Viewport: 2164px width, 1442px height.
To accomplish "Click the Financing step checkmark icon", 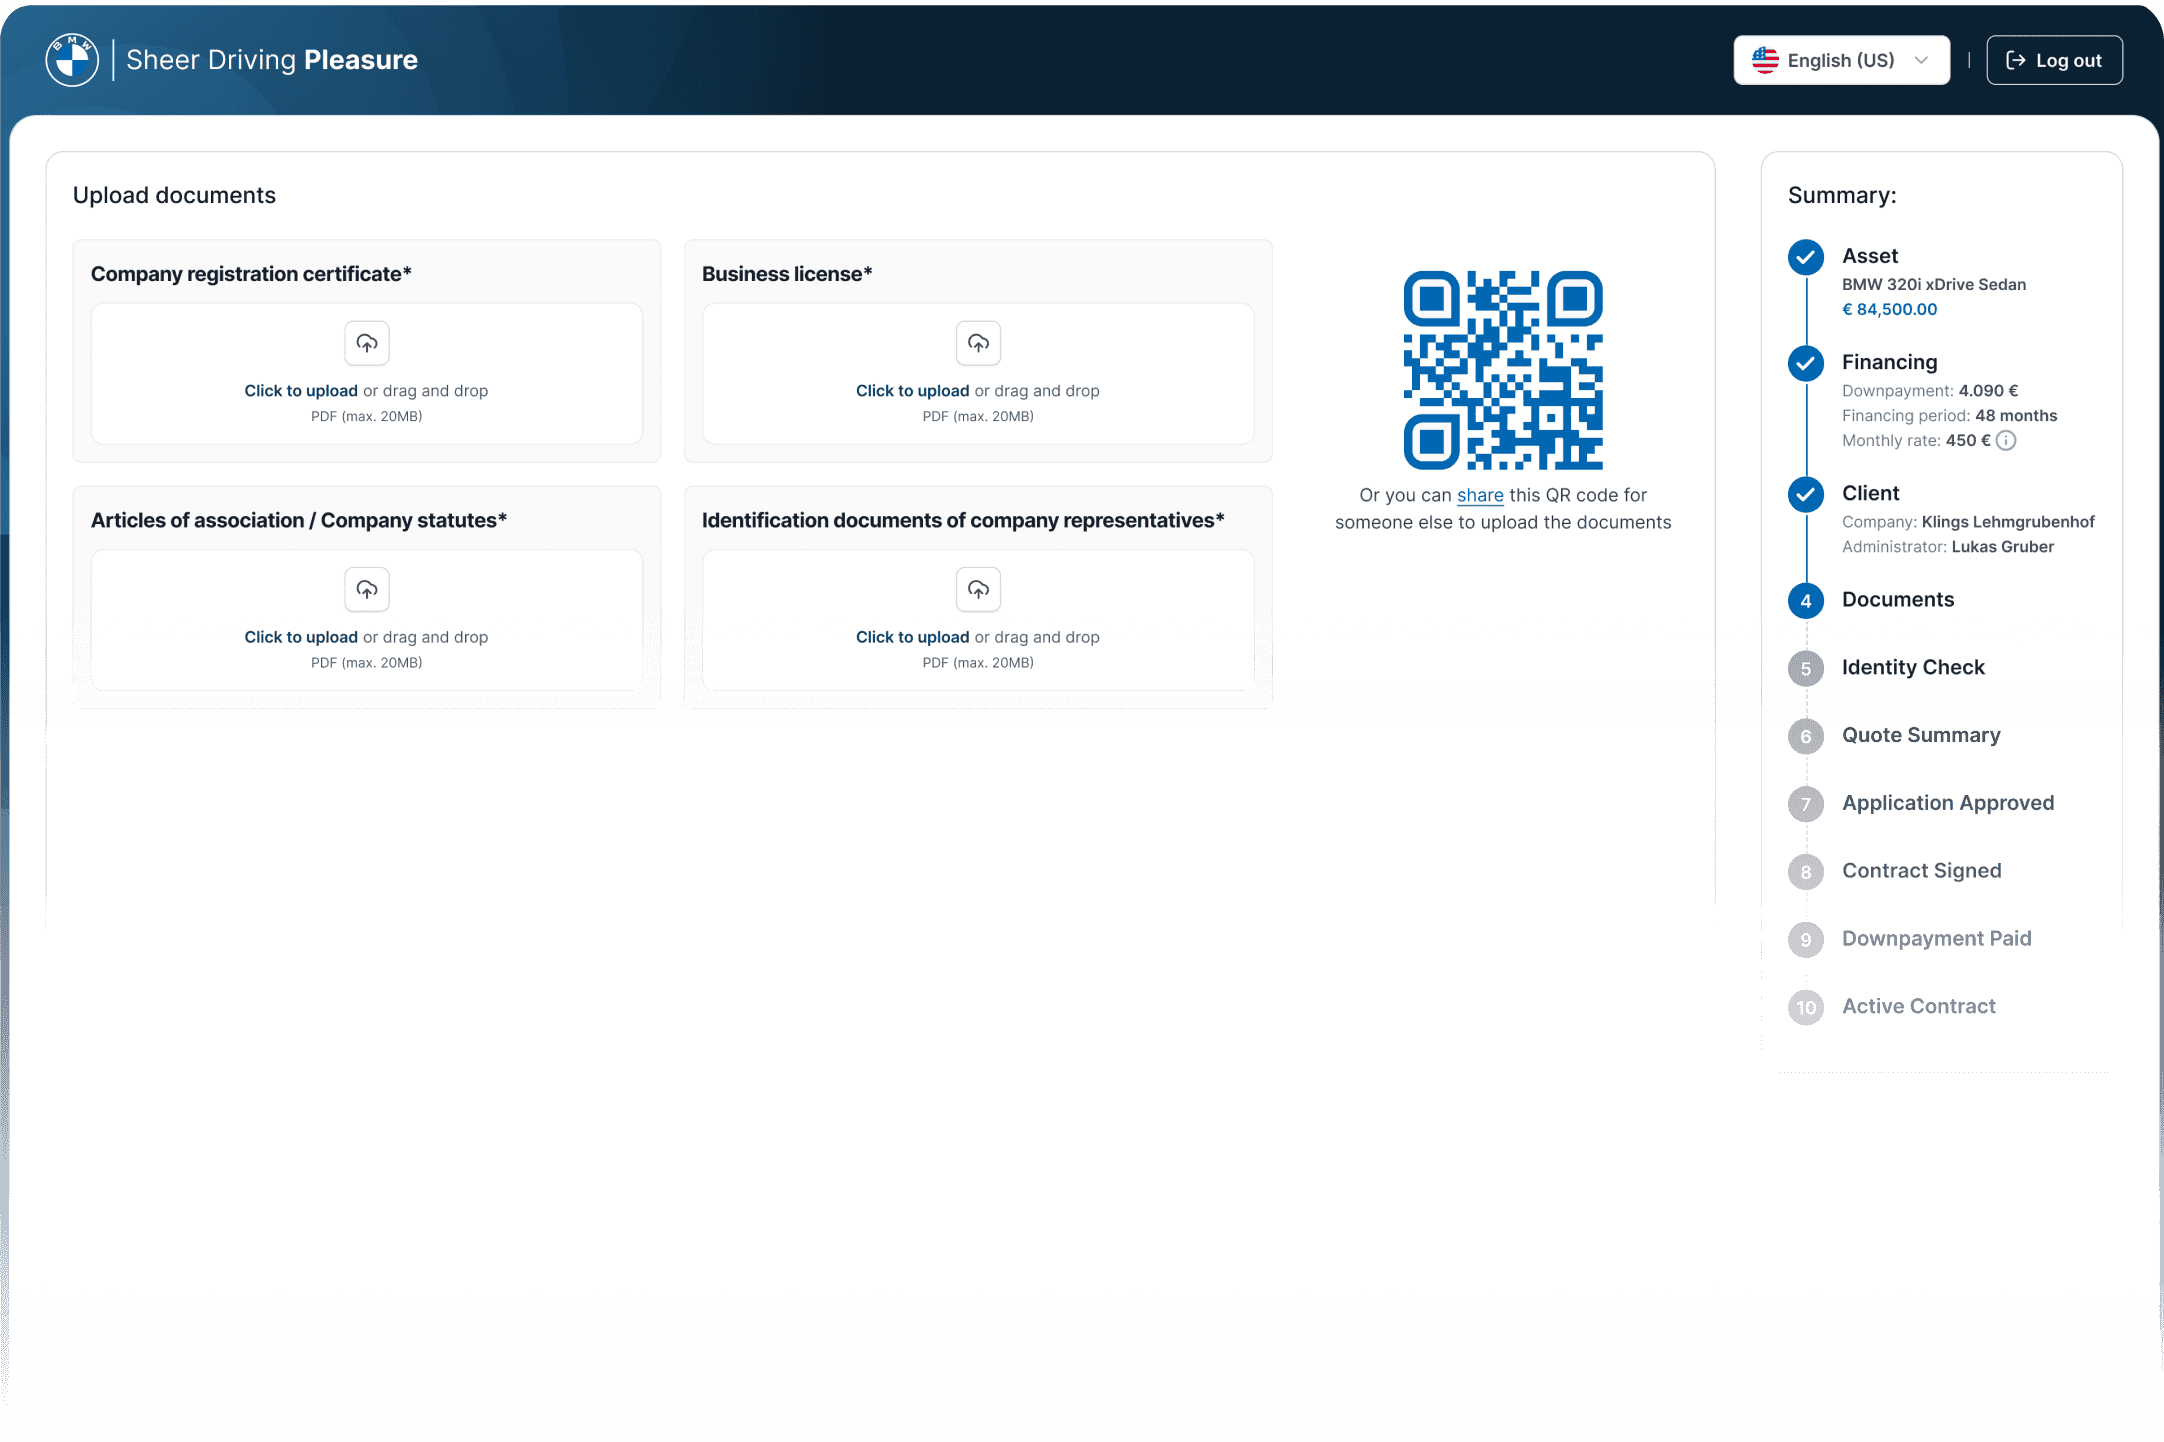I will point(1805,363).
